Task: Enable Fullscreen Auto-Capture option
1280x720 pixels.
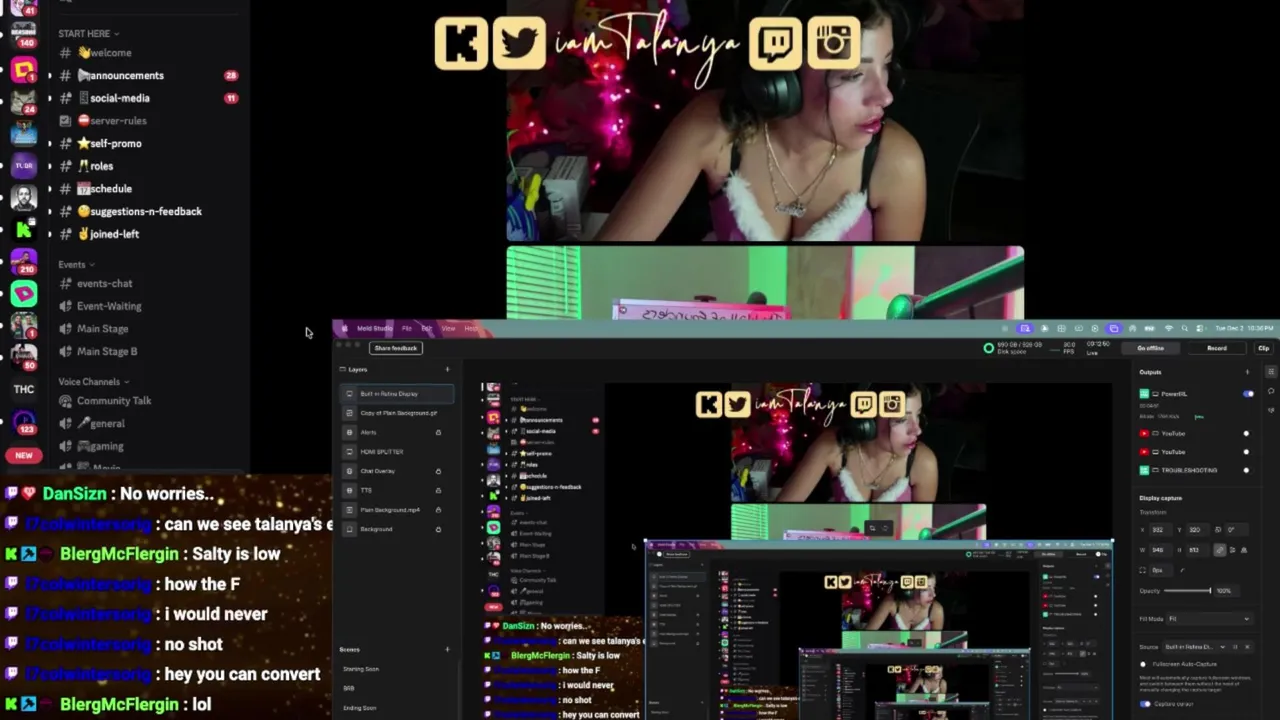Action: click(1143, 664)
